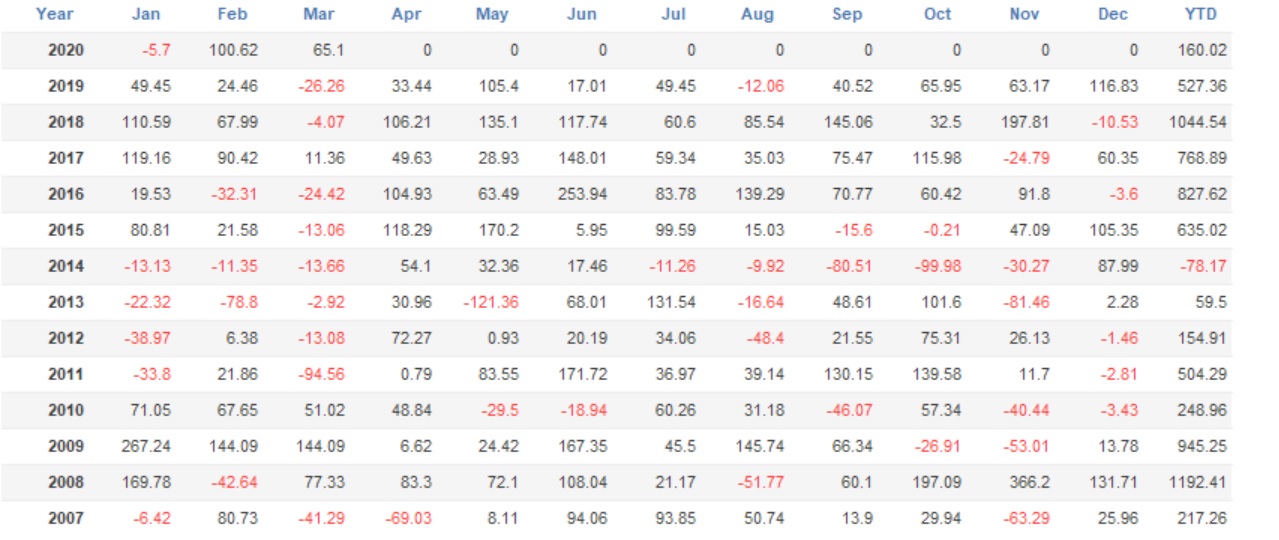Click the 2020 February value 100.62
Viewport: 1279px width, 540px height.
tap(233, 50)
